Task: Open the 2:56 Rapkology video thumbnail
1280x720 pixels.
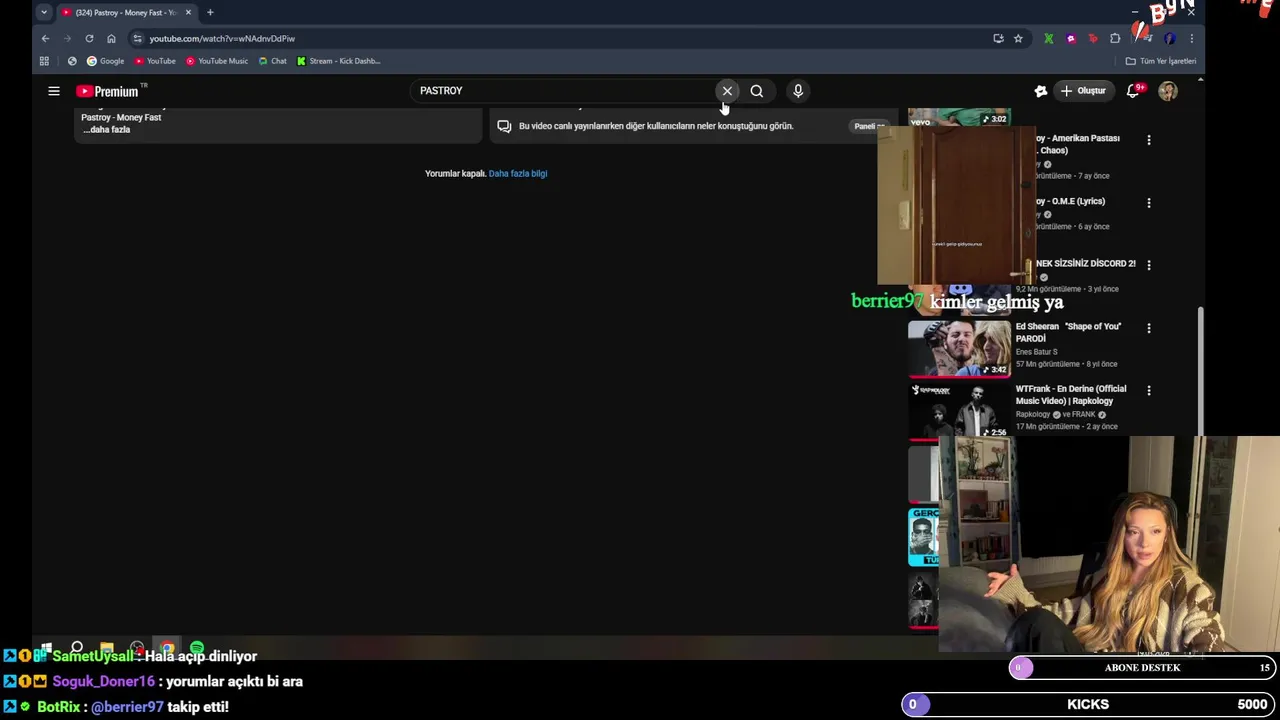Action: click(959, 411)
